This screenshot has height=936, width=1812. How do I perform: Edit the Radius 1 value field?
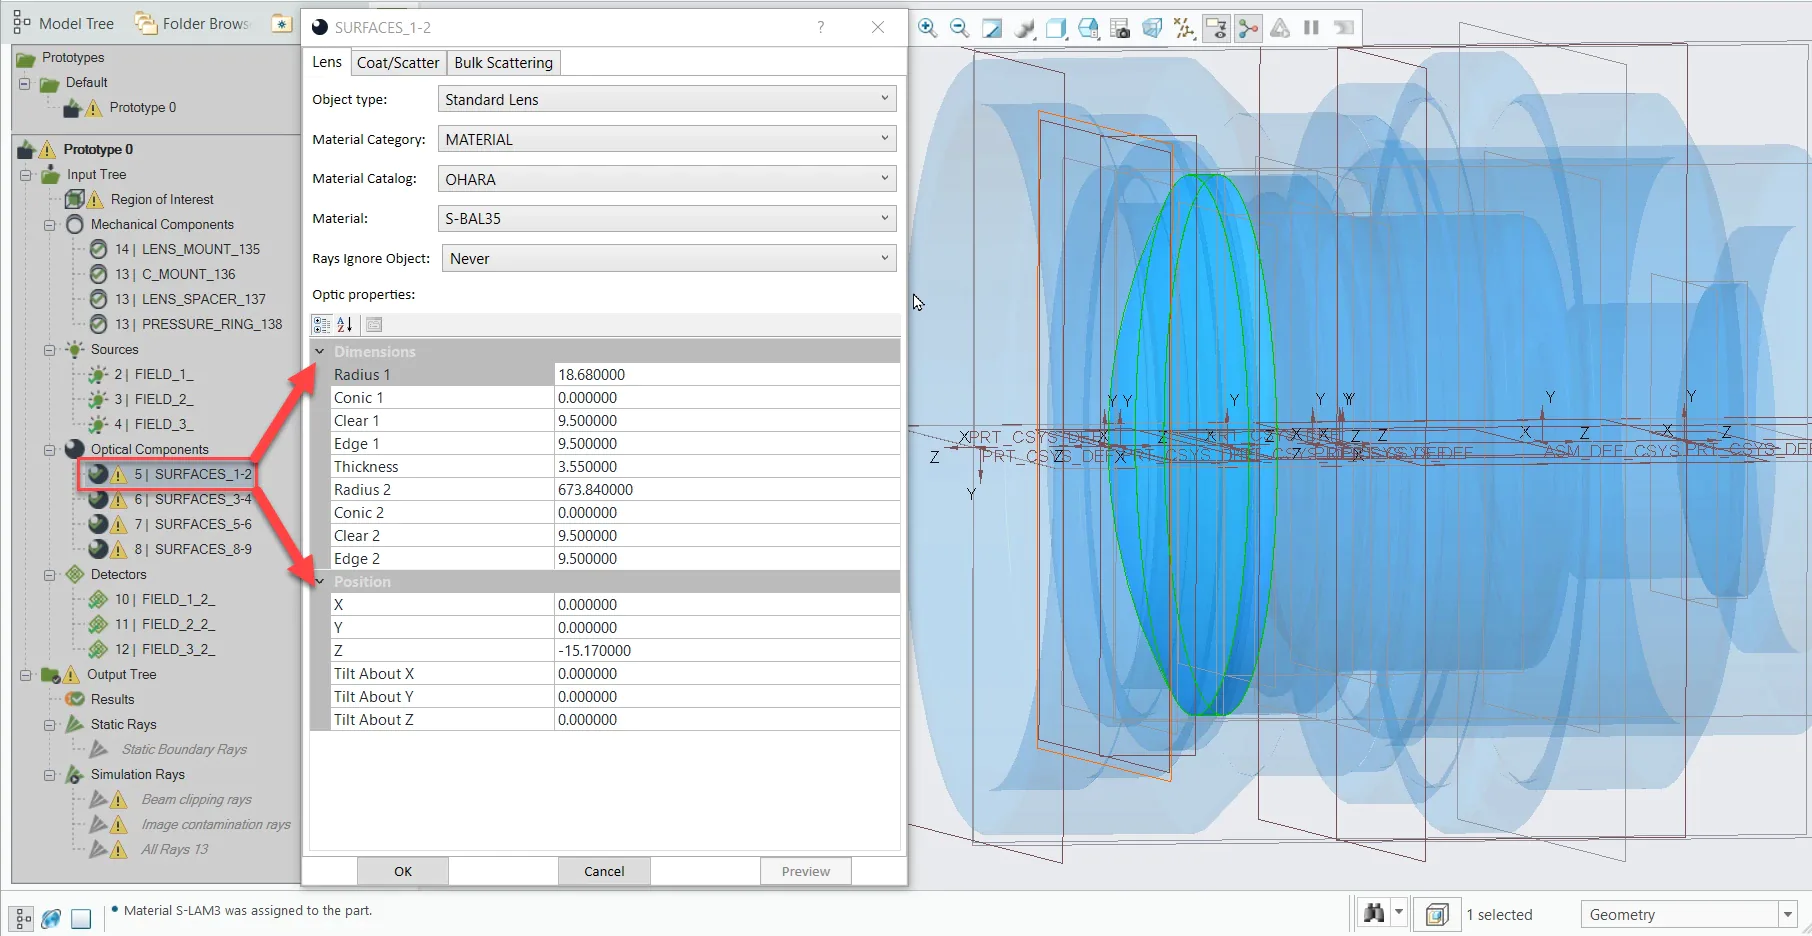click(x=727, y=374)
